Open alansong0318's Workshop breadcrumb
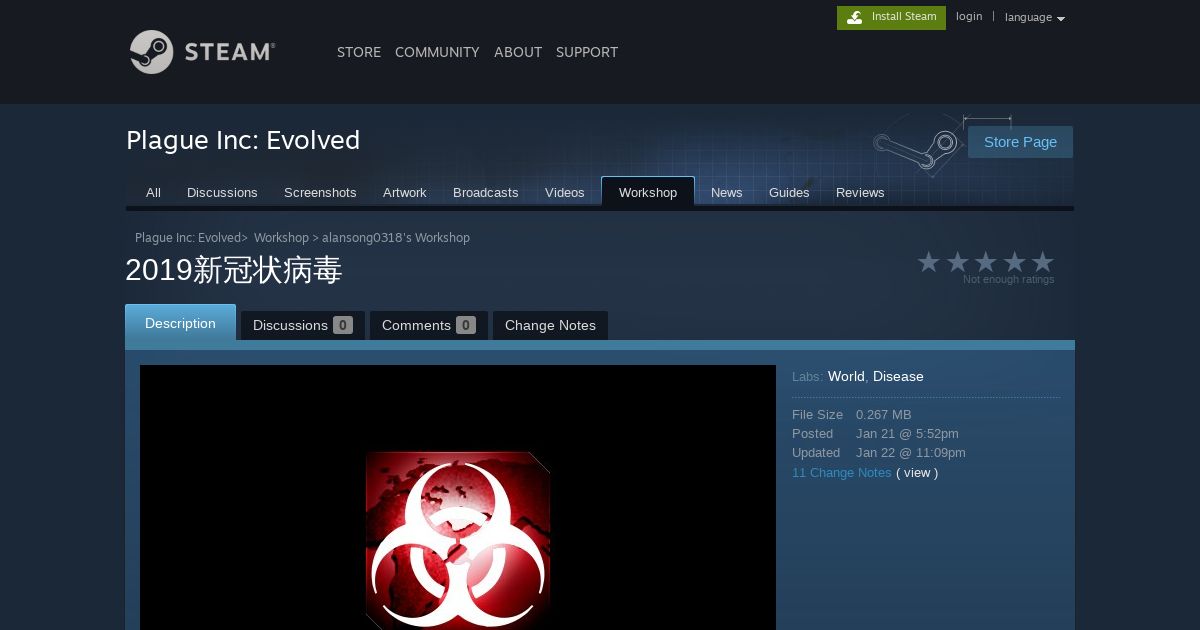 [x=396, y=238]
